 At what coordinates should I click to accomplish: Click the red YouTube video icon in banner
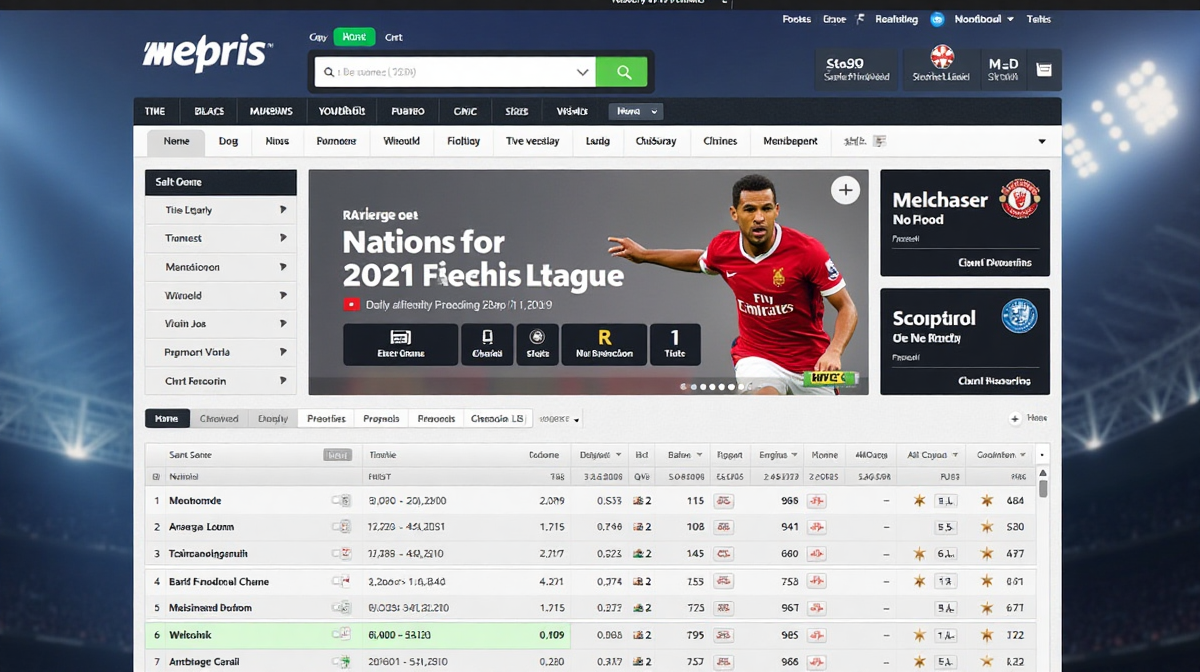351,305
